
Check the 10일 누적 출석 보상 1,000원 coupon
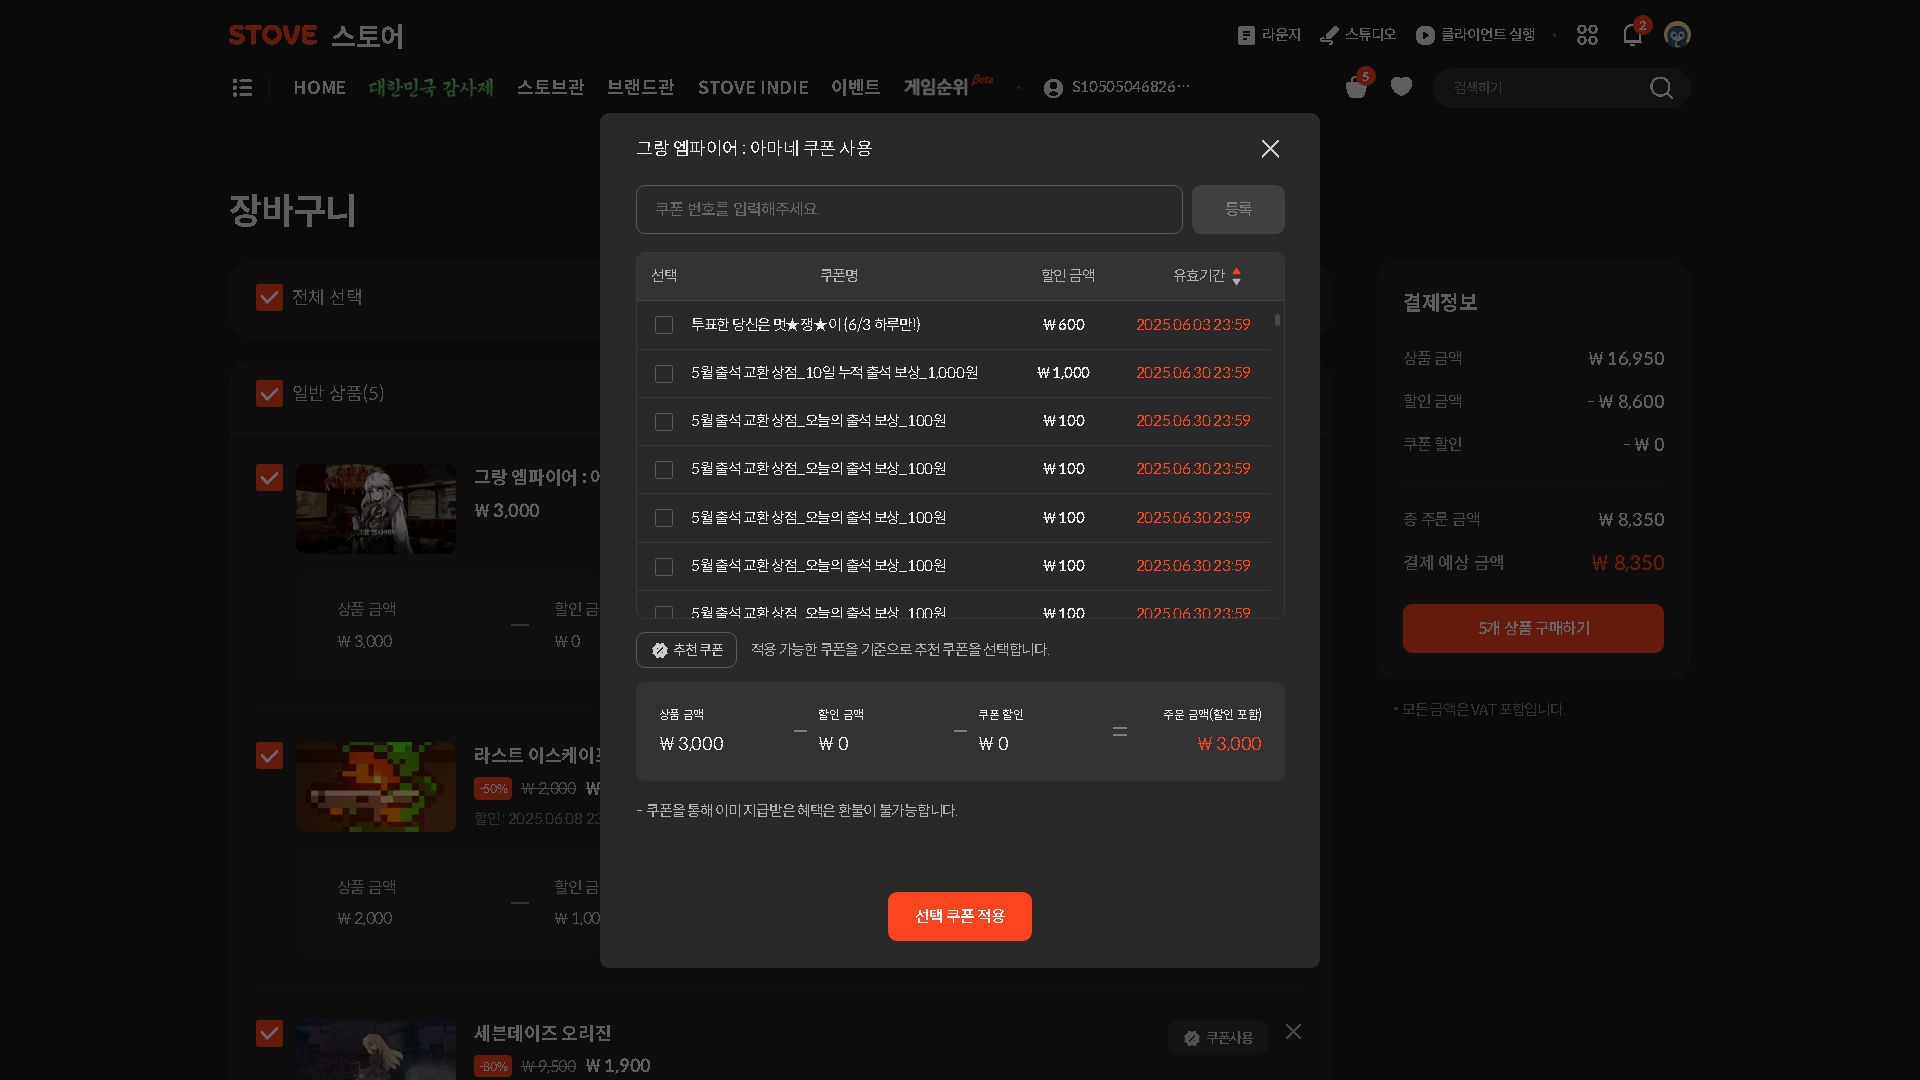pyautogui.click(x=664, y=373)
